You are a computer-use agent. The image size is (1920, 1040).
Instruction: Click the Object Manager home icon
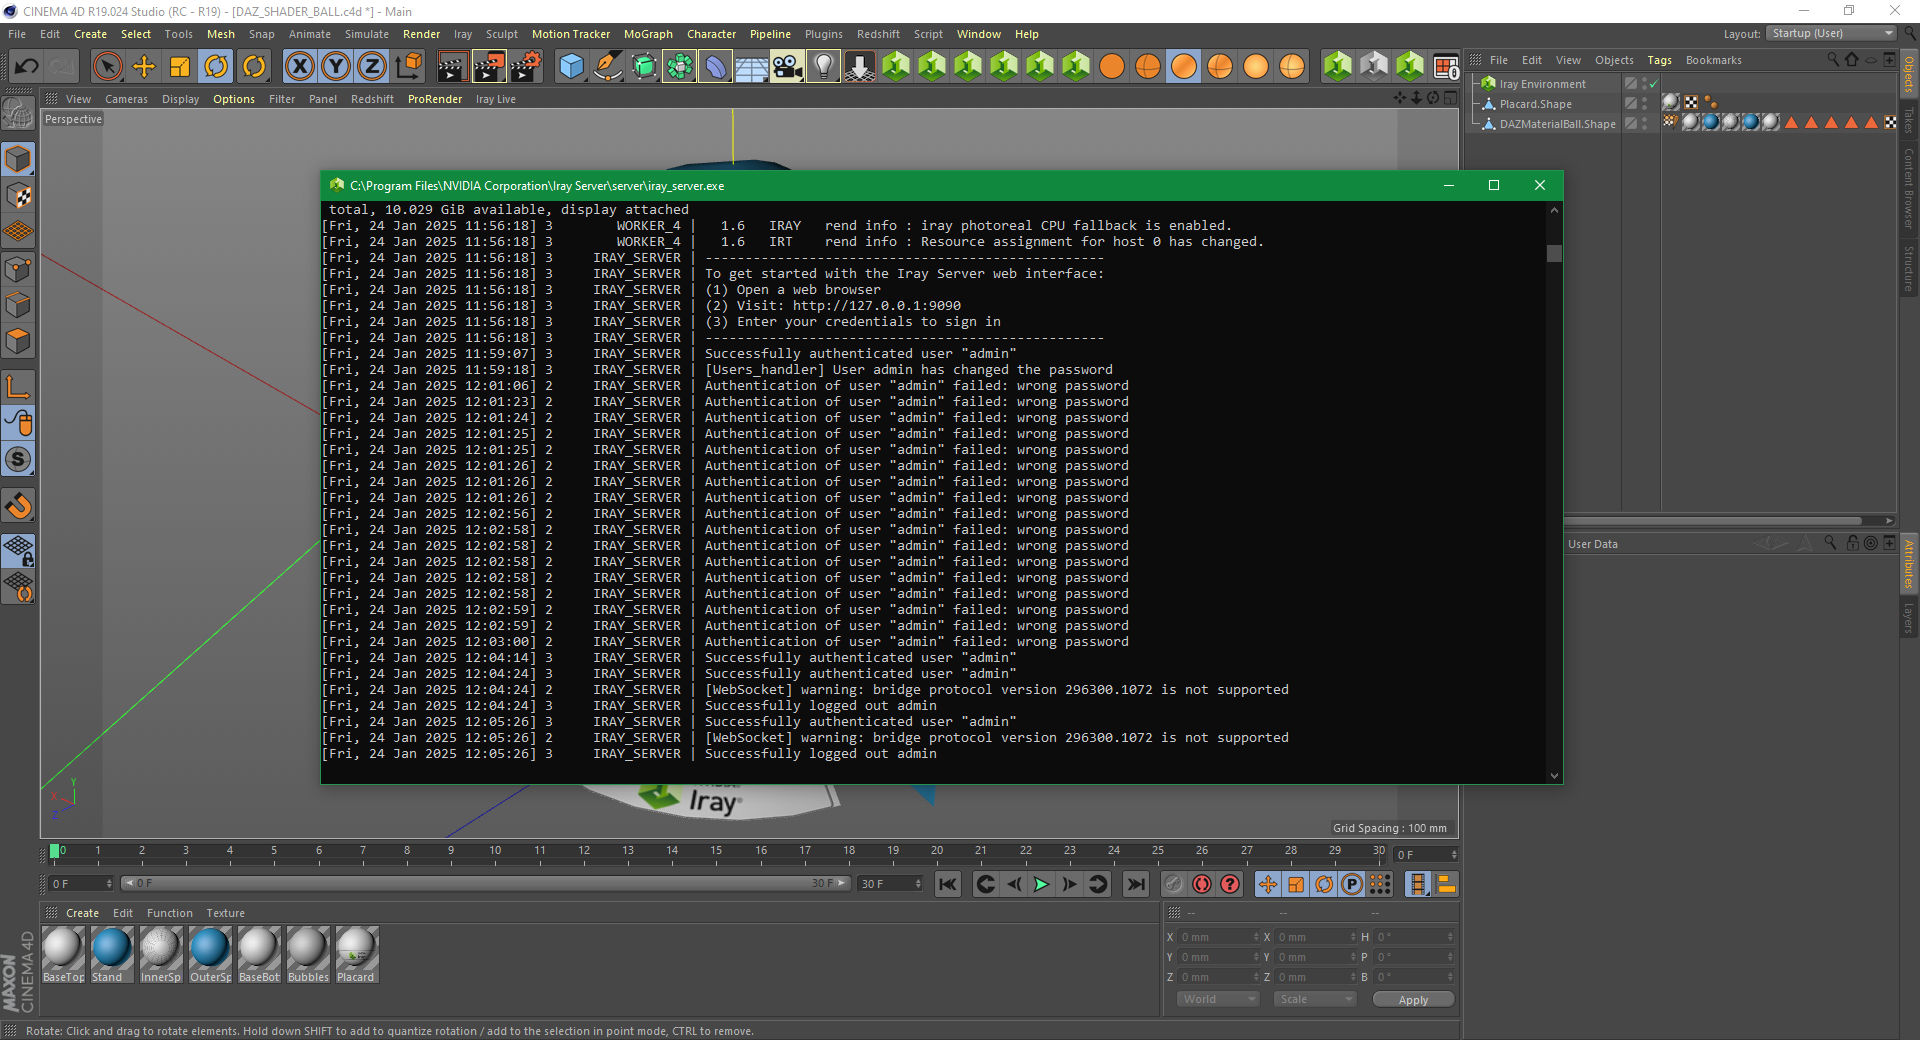click(1851, 60)
